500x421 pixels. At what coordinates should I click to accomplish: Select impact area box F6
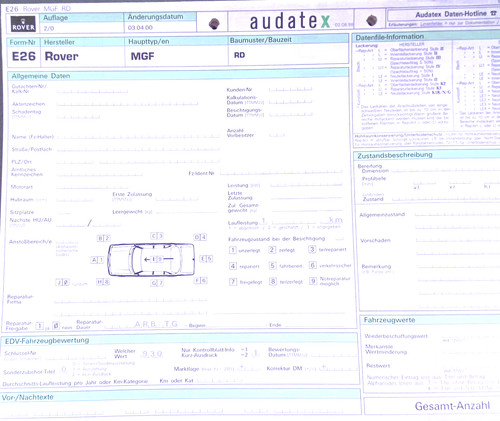(201, 280)
